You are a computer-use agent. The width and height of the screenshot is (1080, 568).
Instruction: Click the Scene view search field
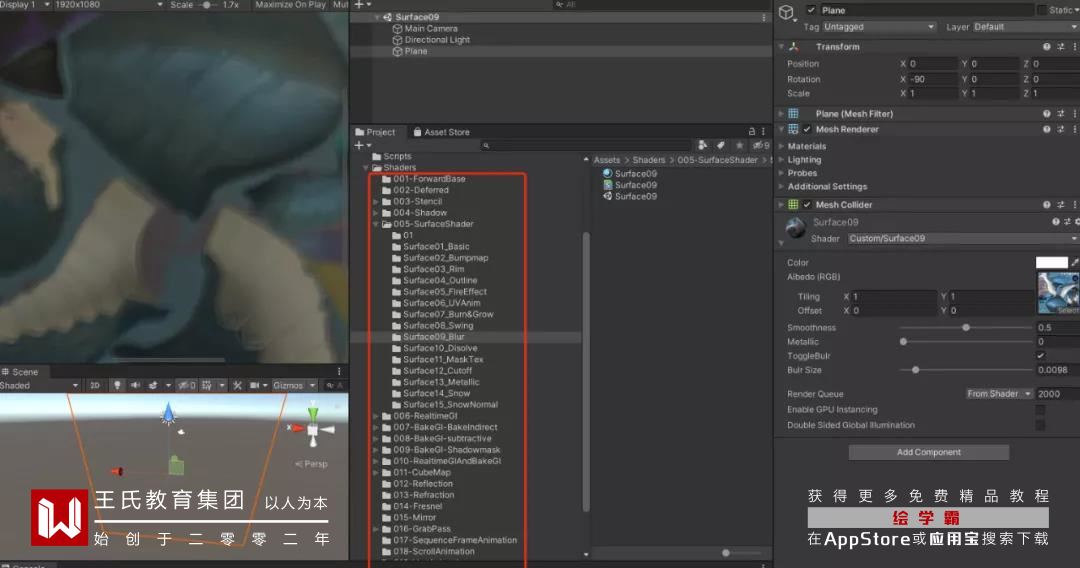335,386
